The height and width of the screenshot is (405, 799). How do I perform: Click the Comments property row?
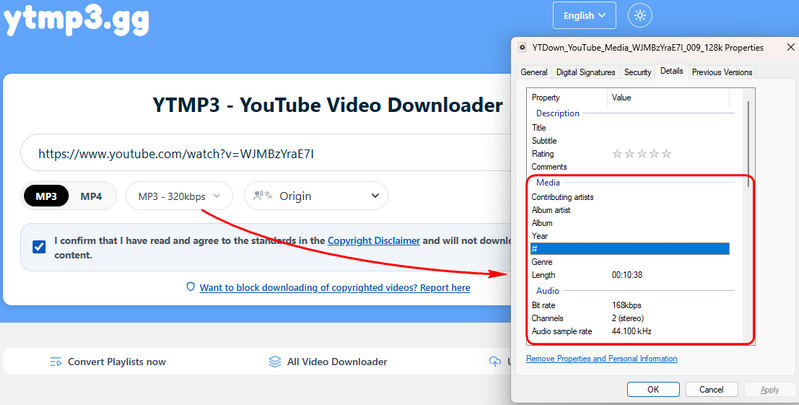[x=630, y=167]
